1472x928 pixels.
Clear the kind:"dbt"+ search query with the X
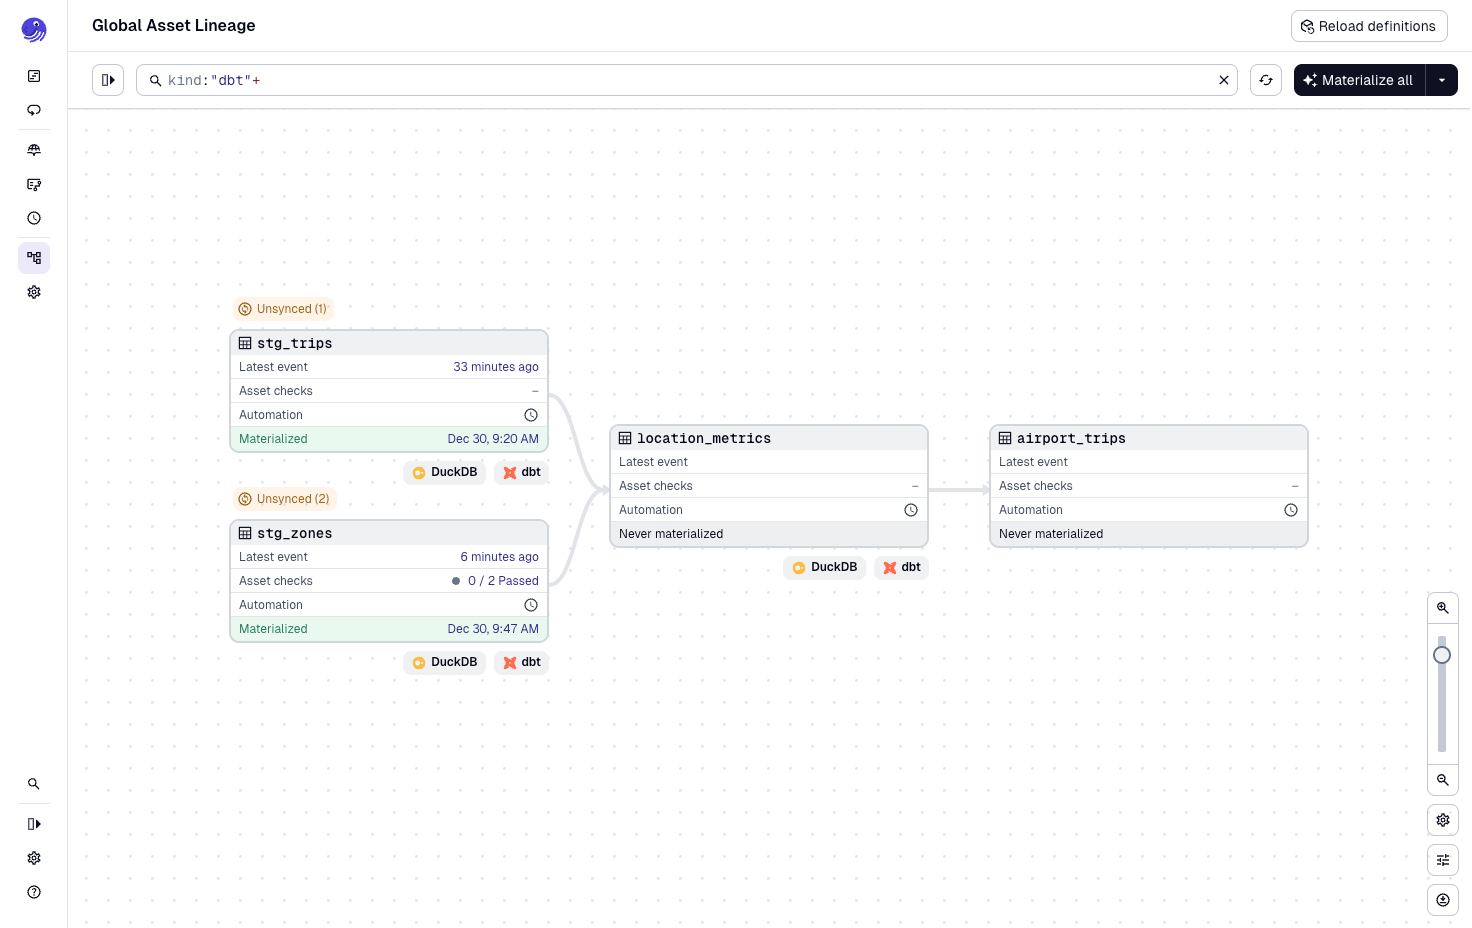[x=1224, y=79]
